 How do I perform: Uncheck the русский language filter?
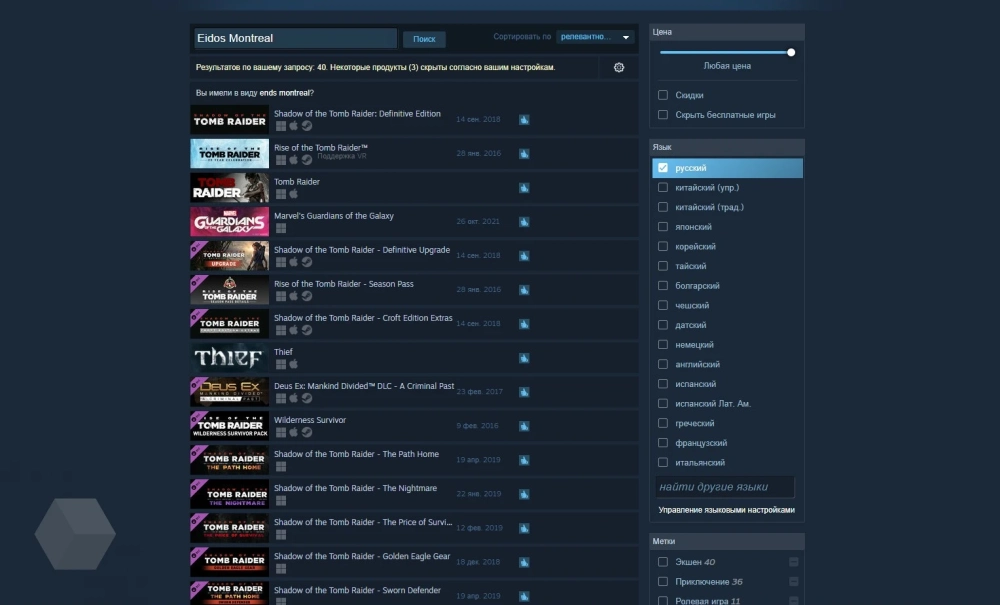[663, 168]
